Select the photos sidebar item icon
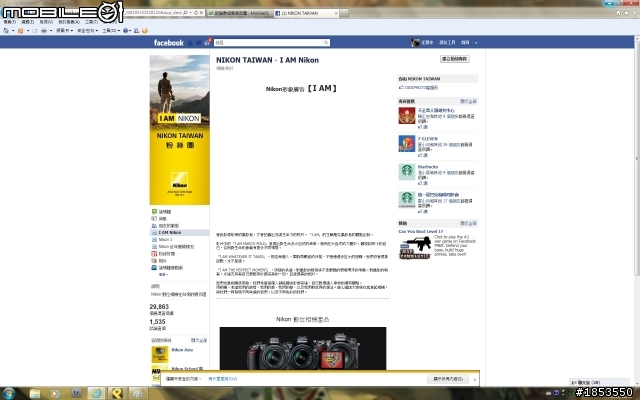The width and height of the screenshot is (640, 400). coord(154,260)
